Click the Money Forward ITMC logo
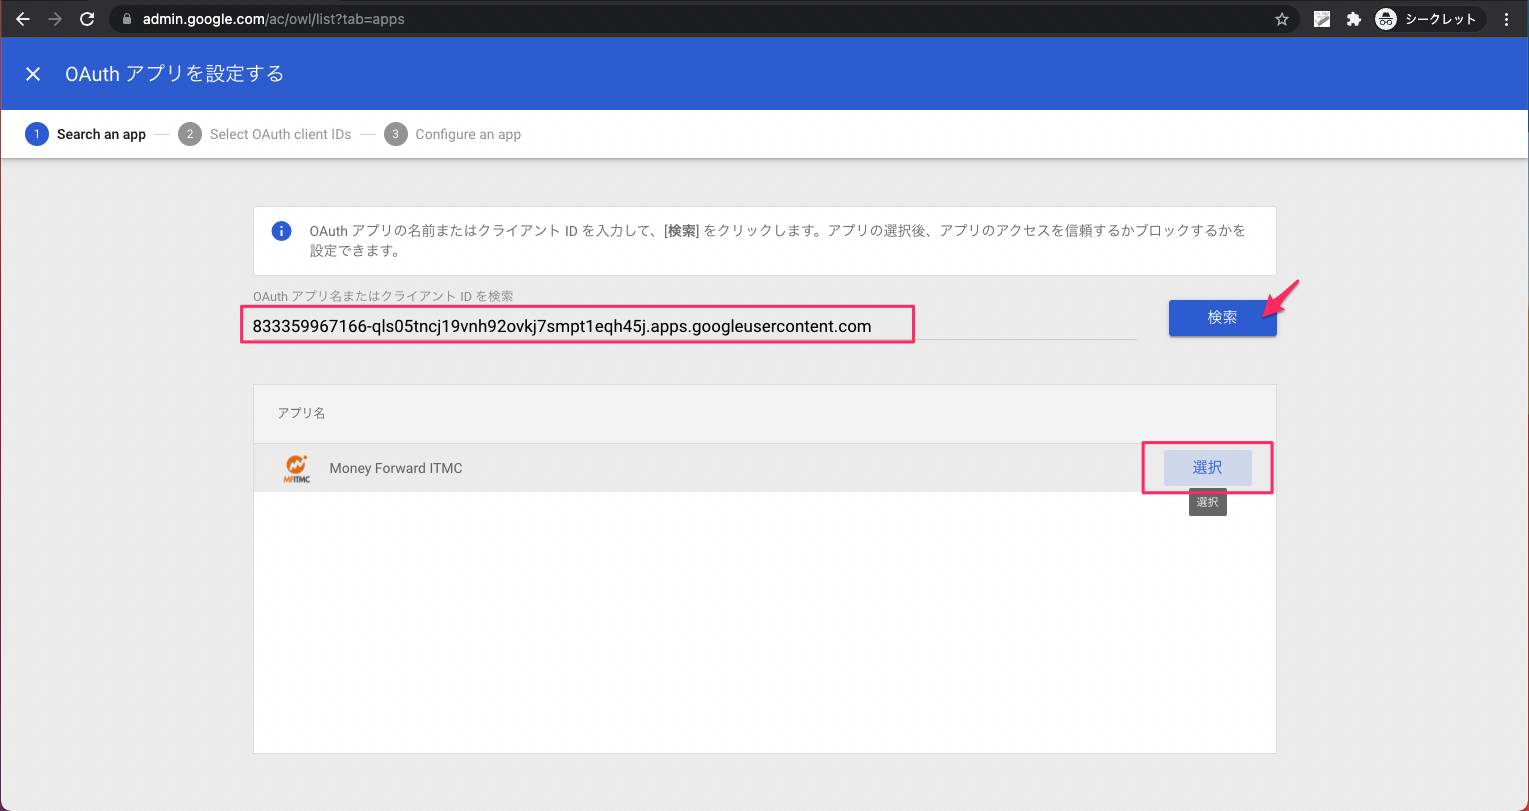 click(x=295, y=468)
